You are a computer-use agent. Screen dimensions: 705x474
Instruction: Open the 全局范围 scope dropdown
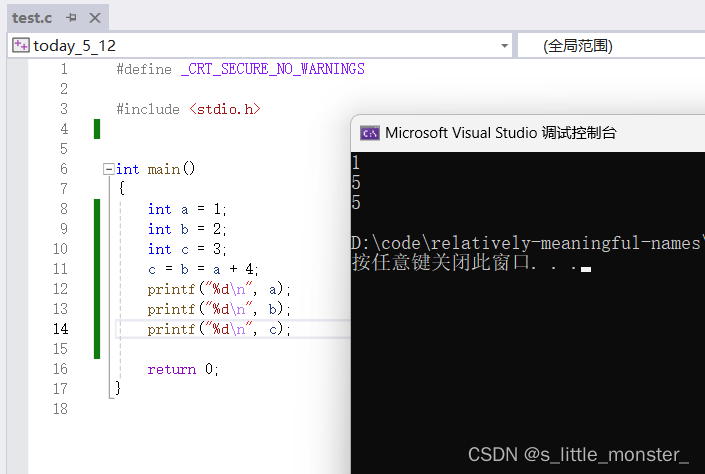610,46
